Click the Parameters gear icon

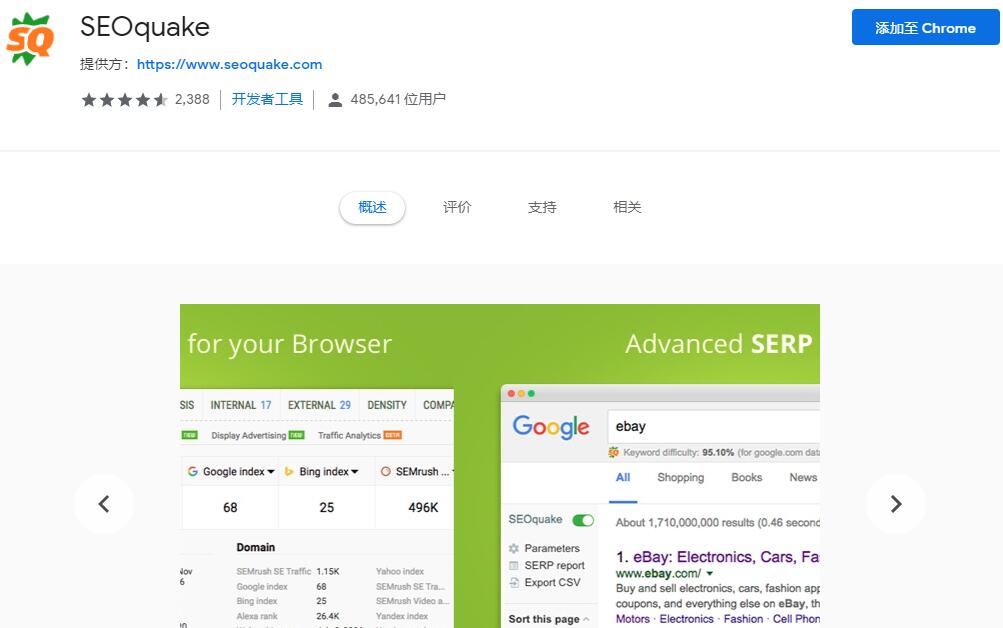click(x=514, y=549)
